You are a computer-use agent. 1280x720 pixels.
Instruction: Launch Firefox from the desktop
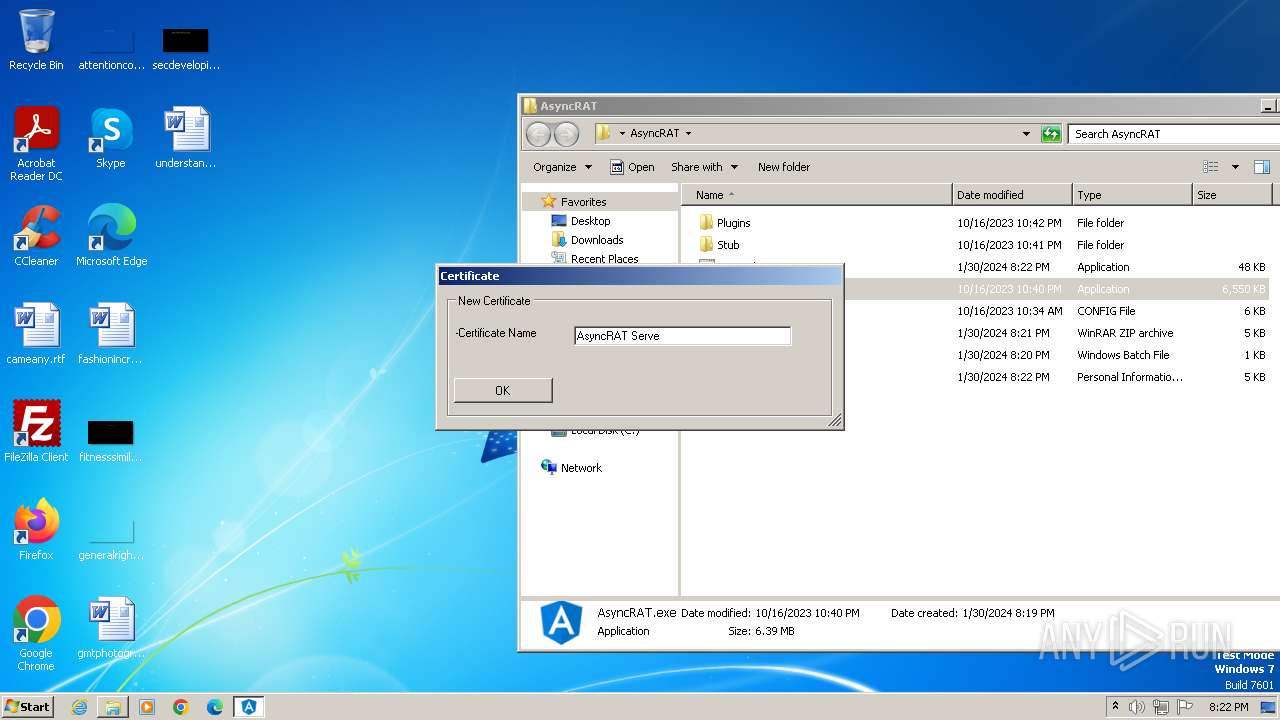tap(36, 530)
